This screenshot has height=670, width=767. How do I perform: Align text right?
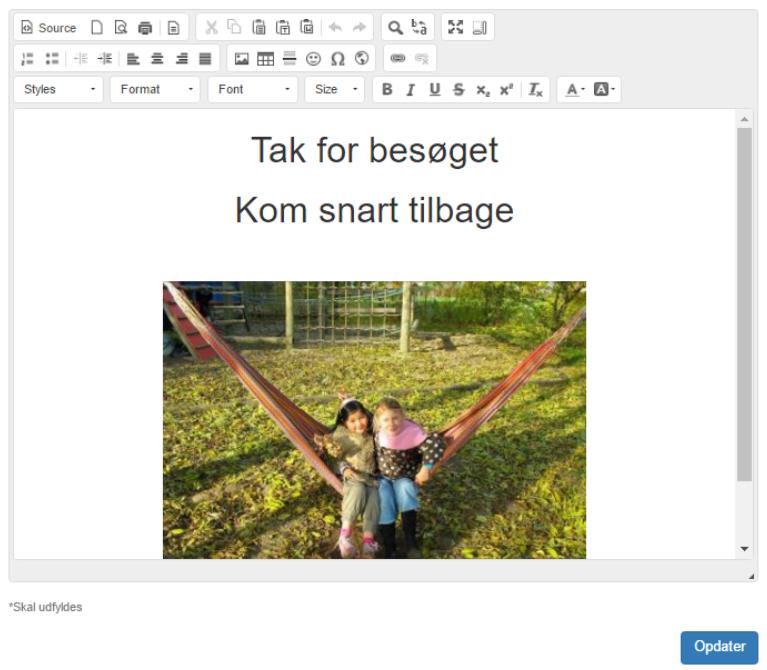pyautogui.click(x=181, y=59)
